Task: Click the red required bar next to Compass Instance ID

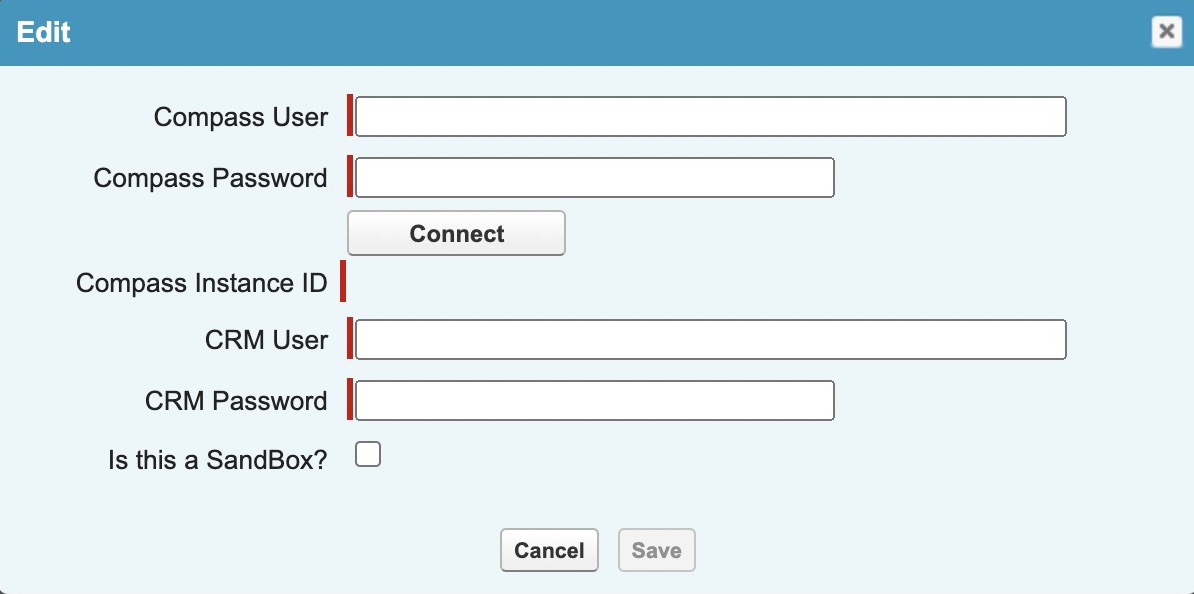Action: point(343,281)
